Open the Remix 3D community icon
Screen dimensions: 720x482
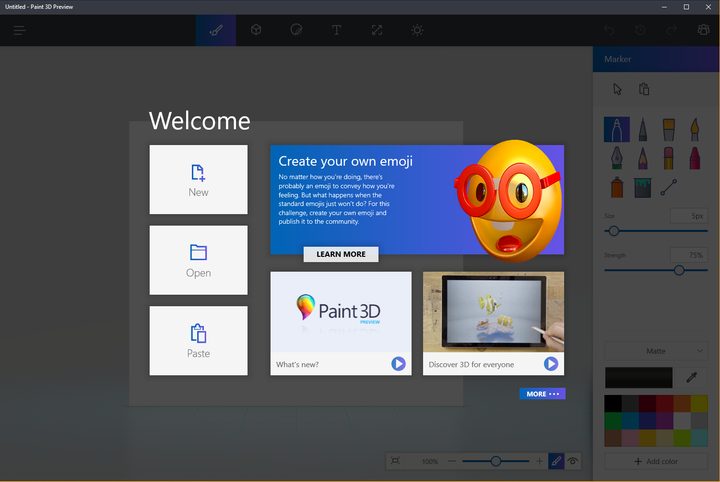[x=703, y=30]
